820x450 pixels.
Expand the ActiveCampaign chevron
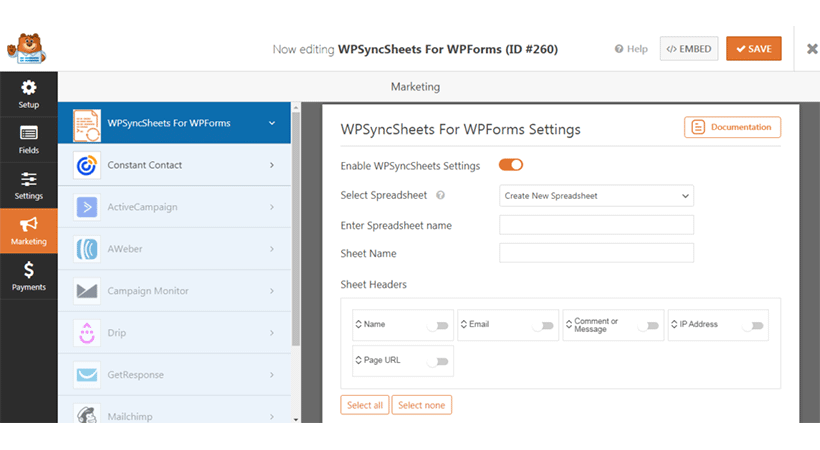pyautogui.click(x=272, y=207)
